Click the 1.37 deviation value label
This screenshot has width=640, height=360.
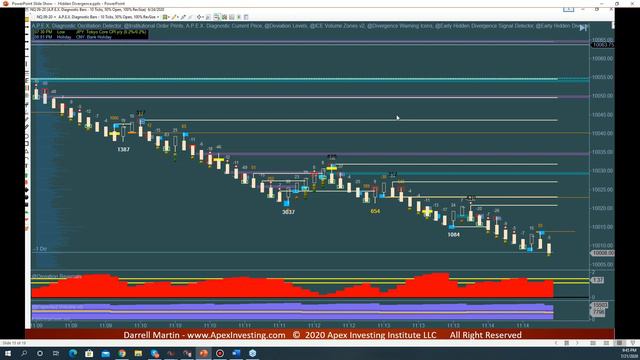(x=597, y=280)
